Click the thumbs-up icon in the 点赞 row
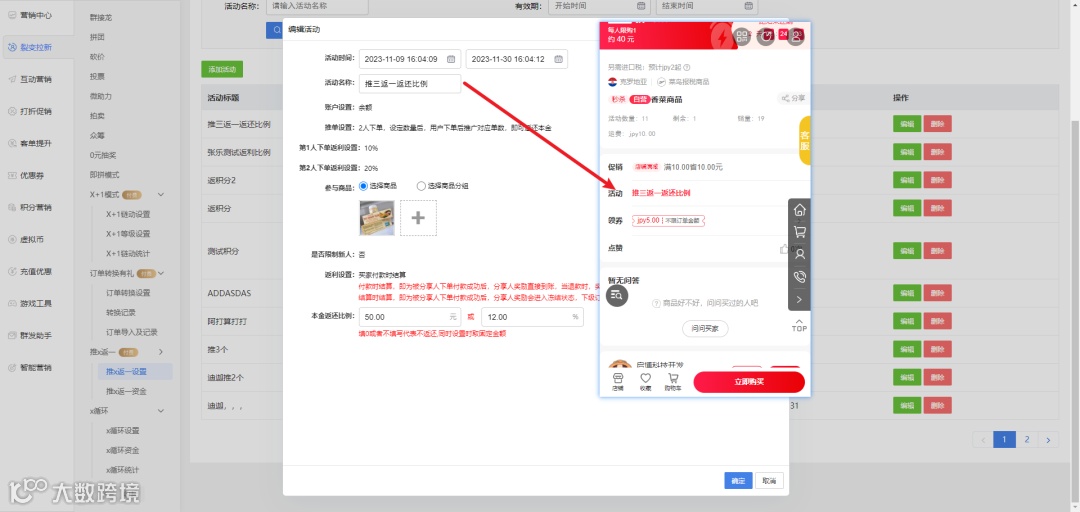The width and height of the screenshot is (1080, 512). click(784, 249)
